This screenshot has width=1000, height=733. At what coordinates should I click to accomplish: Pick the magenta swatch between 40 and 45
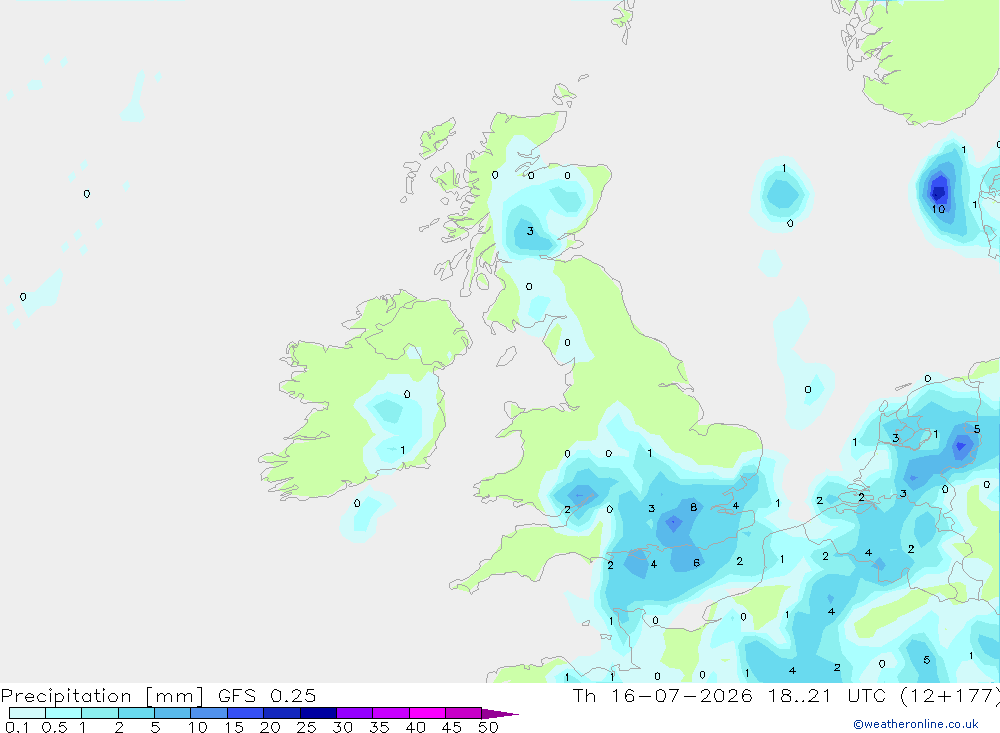click(x=427, y=713)
